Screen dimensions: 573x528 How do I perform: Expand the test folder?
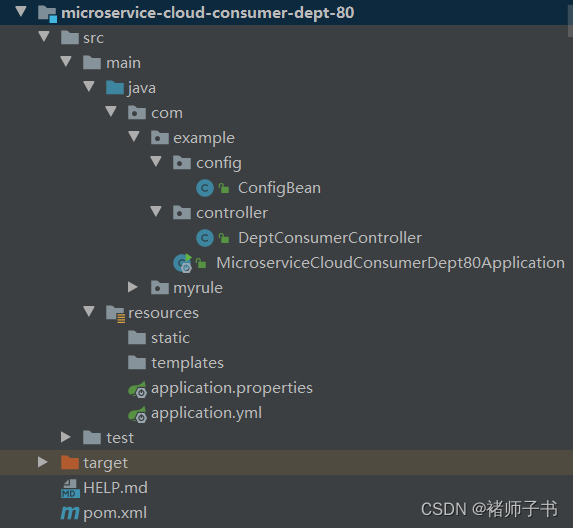point(65,437)
